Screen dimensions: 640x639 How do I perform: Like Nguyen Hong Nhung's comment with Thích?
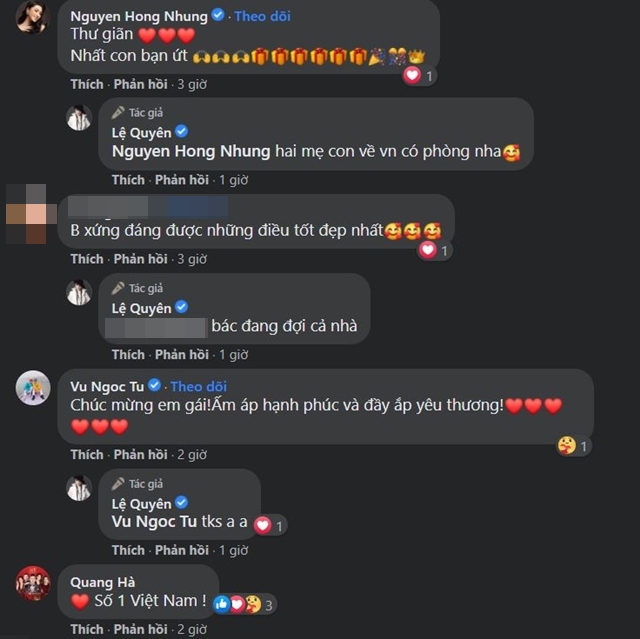point(87,84)
